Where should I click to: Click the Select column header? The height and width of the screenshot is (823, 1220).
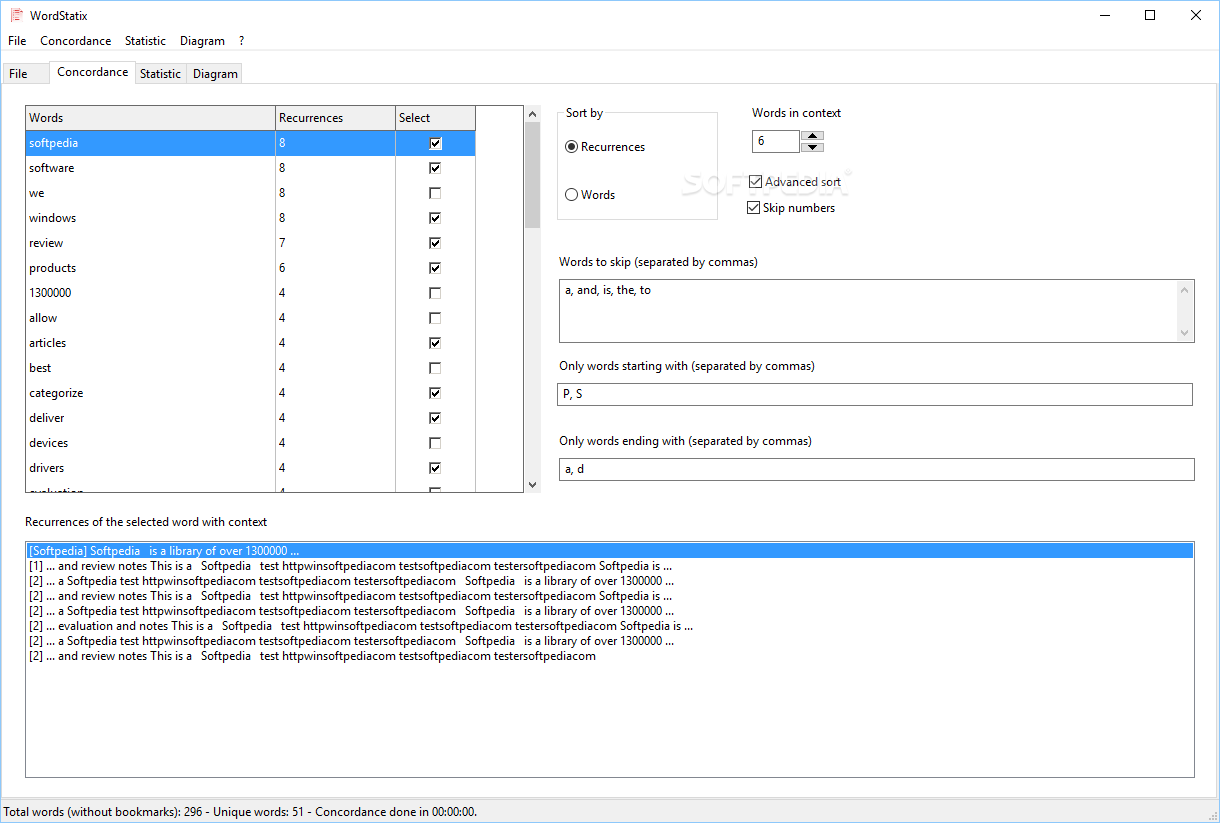pos(435,118)
